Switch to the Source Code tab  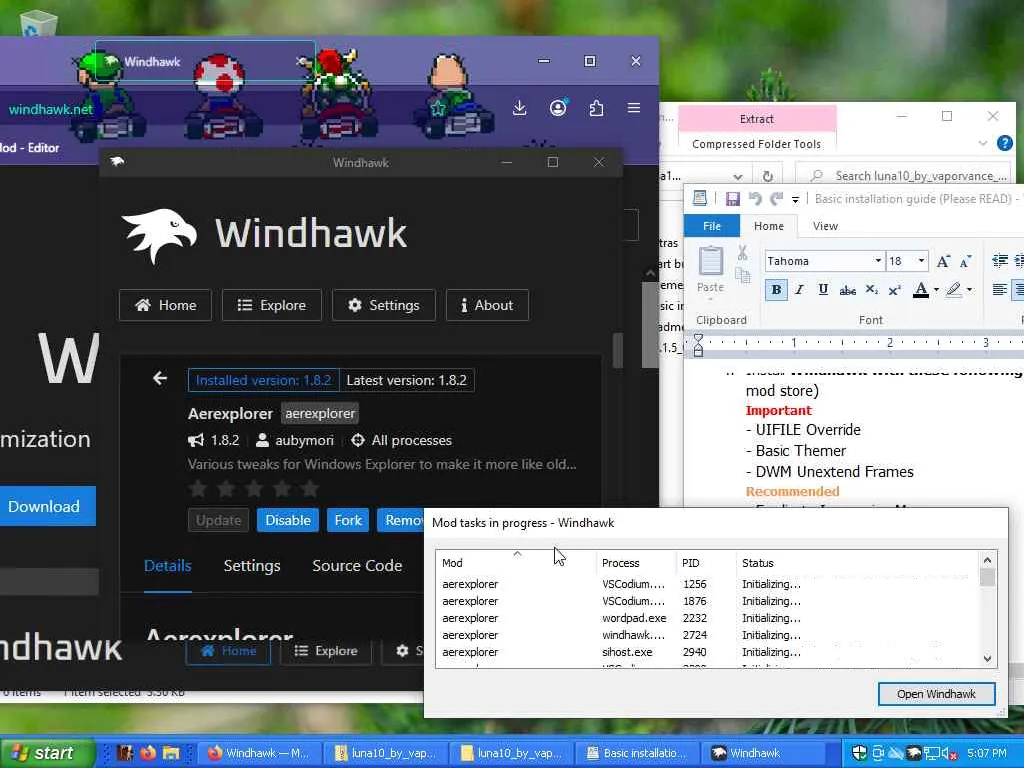tap(357, 566)
